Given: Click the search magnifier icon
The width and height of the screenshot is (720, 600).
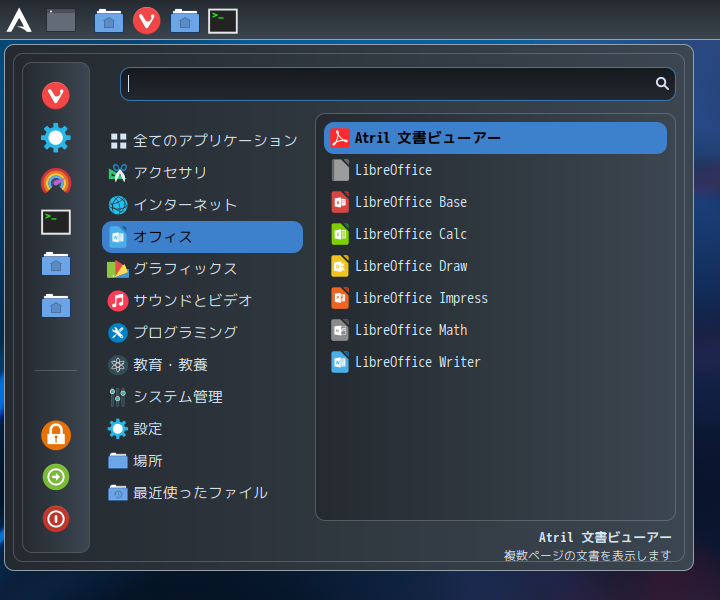Looking at the screenshot, I should 662,83.
